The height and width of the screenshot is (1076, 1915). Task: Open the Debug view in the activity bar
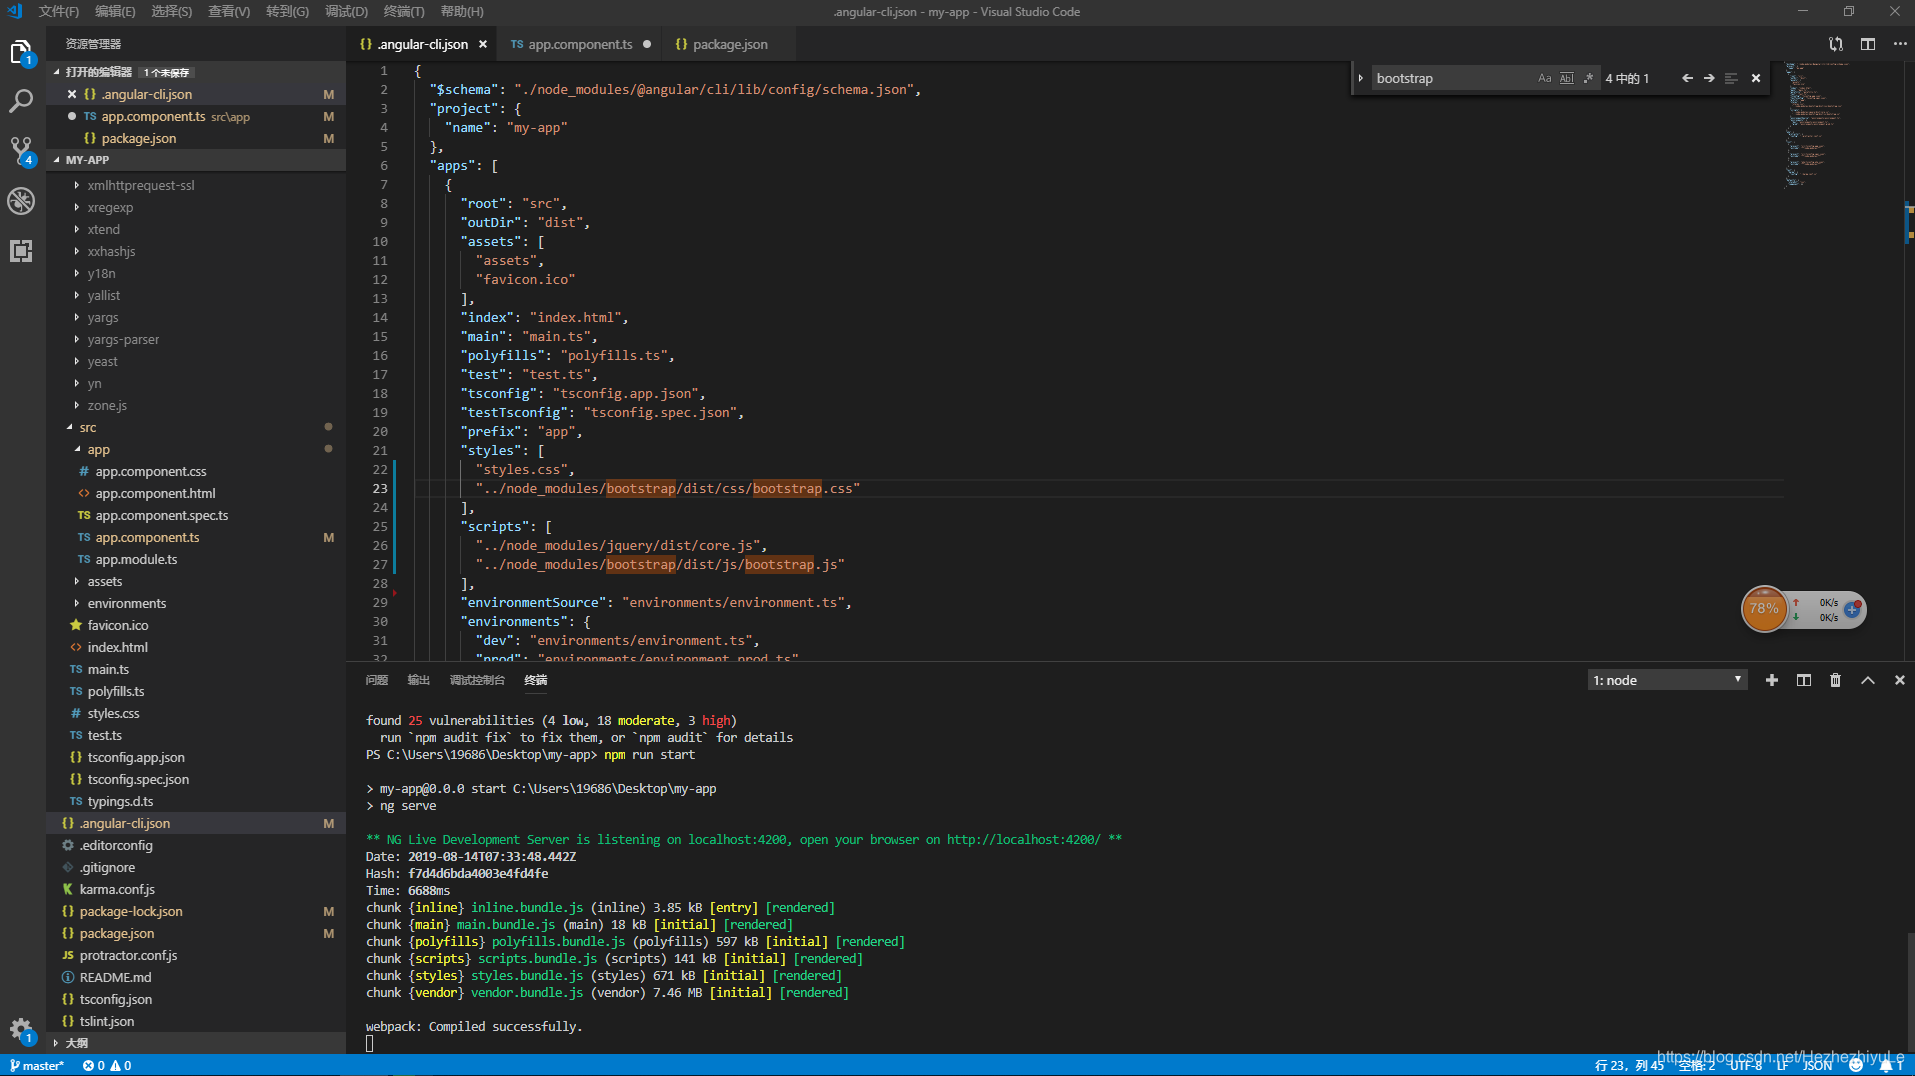[21, 201]
